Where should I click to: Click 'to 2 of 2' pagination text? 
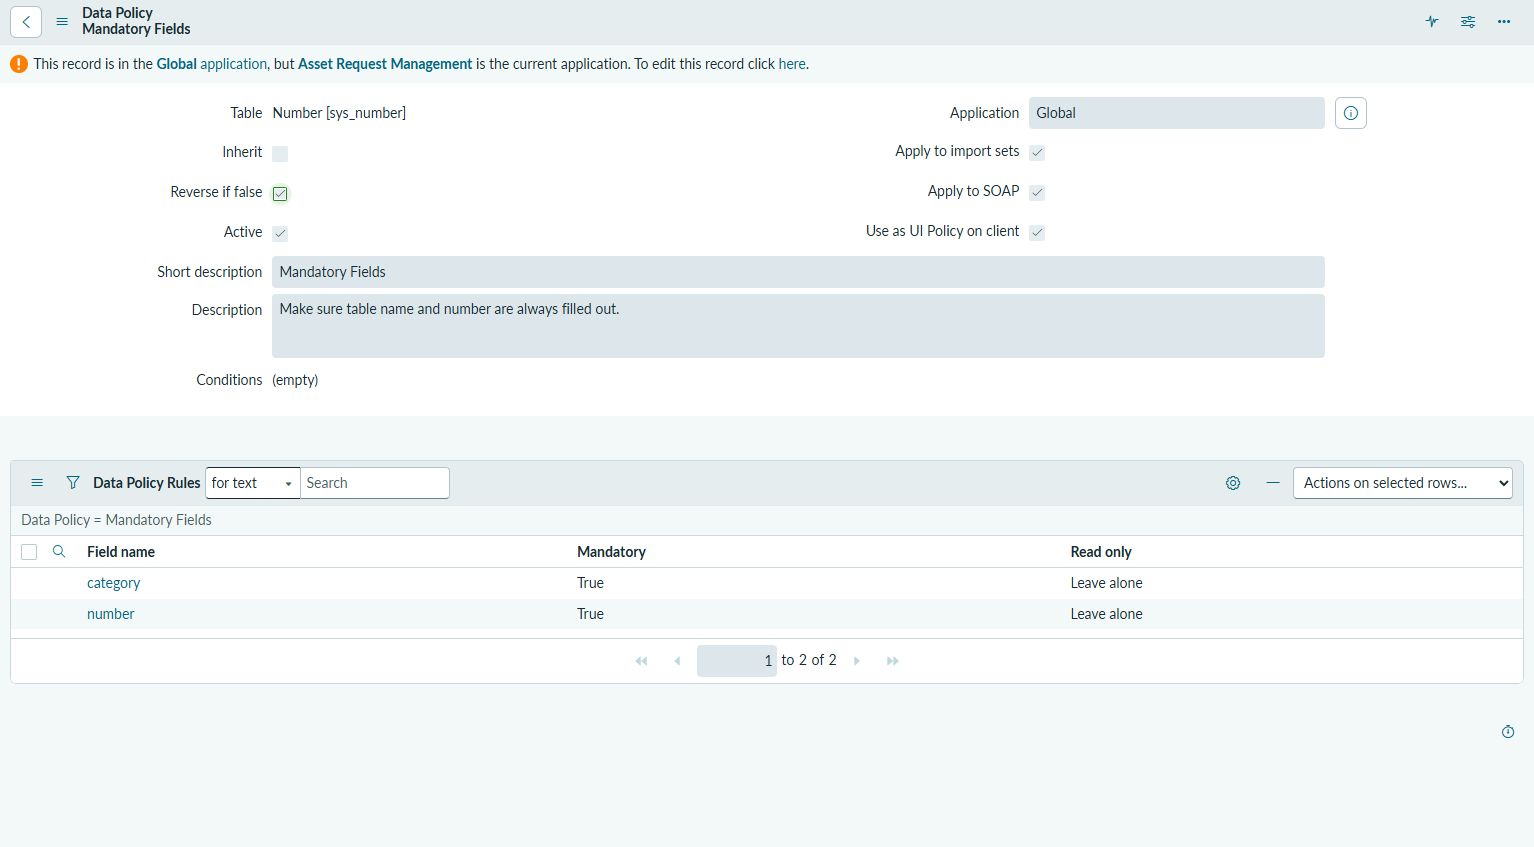click(809, 660)
